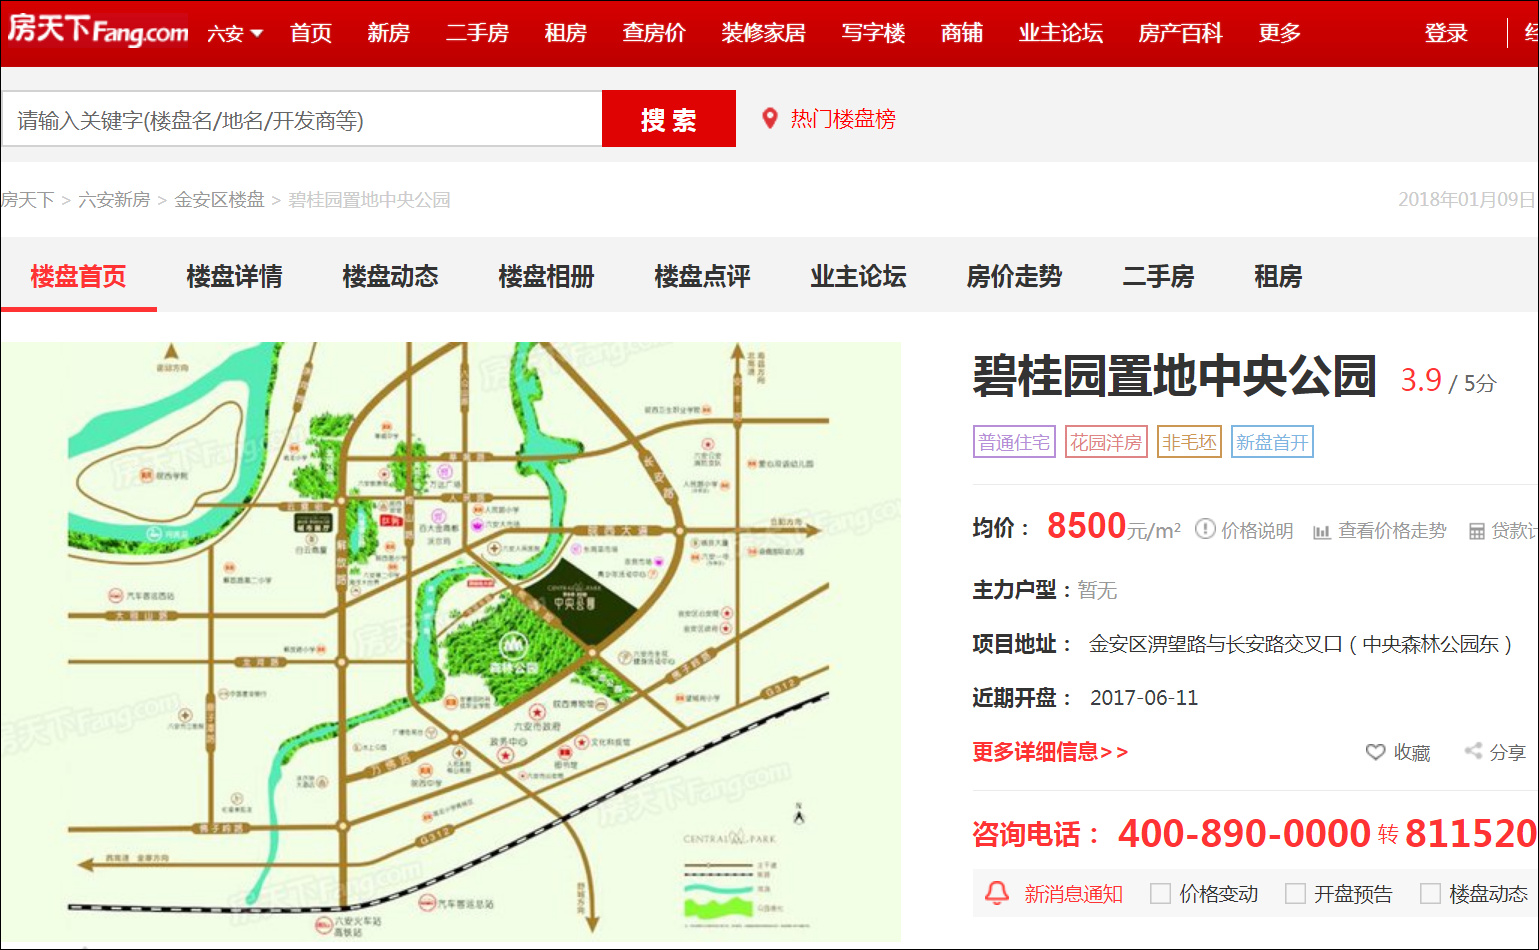Click the calculator icon for loan calculator
This screenshot has height=950, width=1539.
pos(1476,531)
